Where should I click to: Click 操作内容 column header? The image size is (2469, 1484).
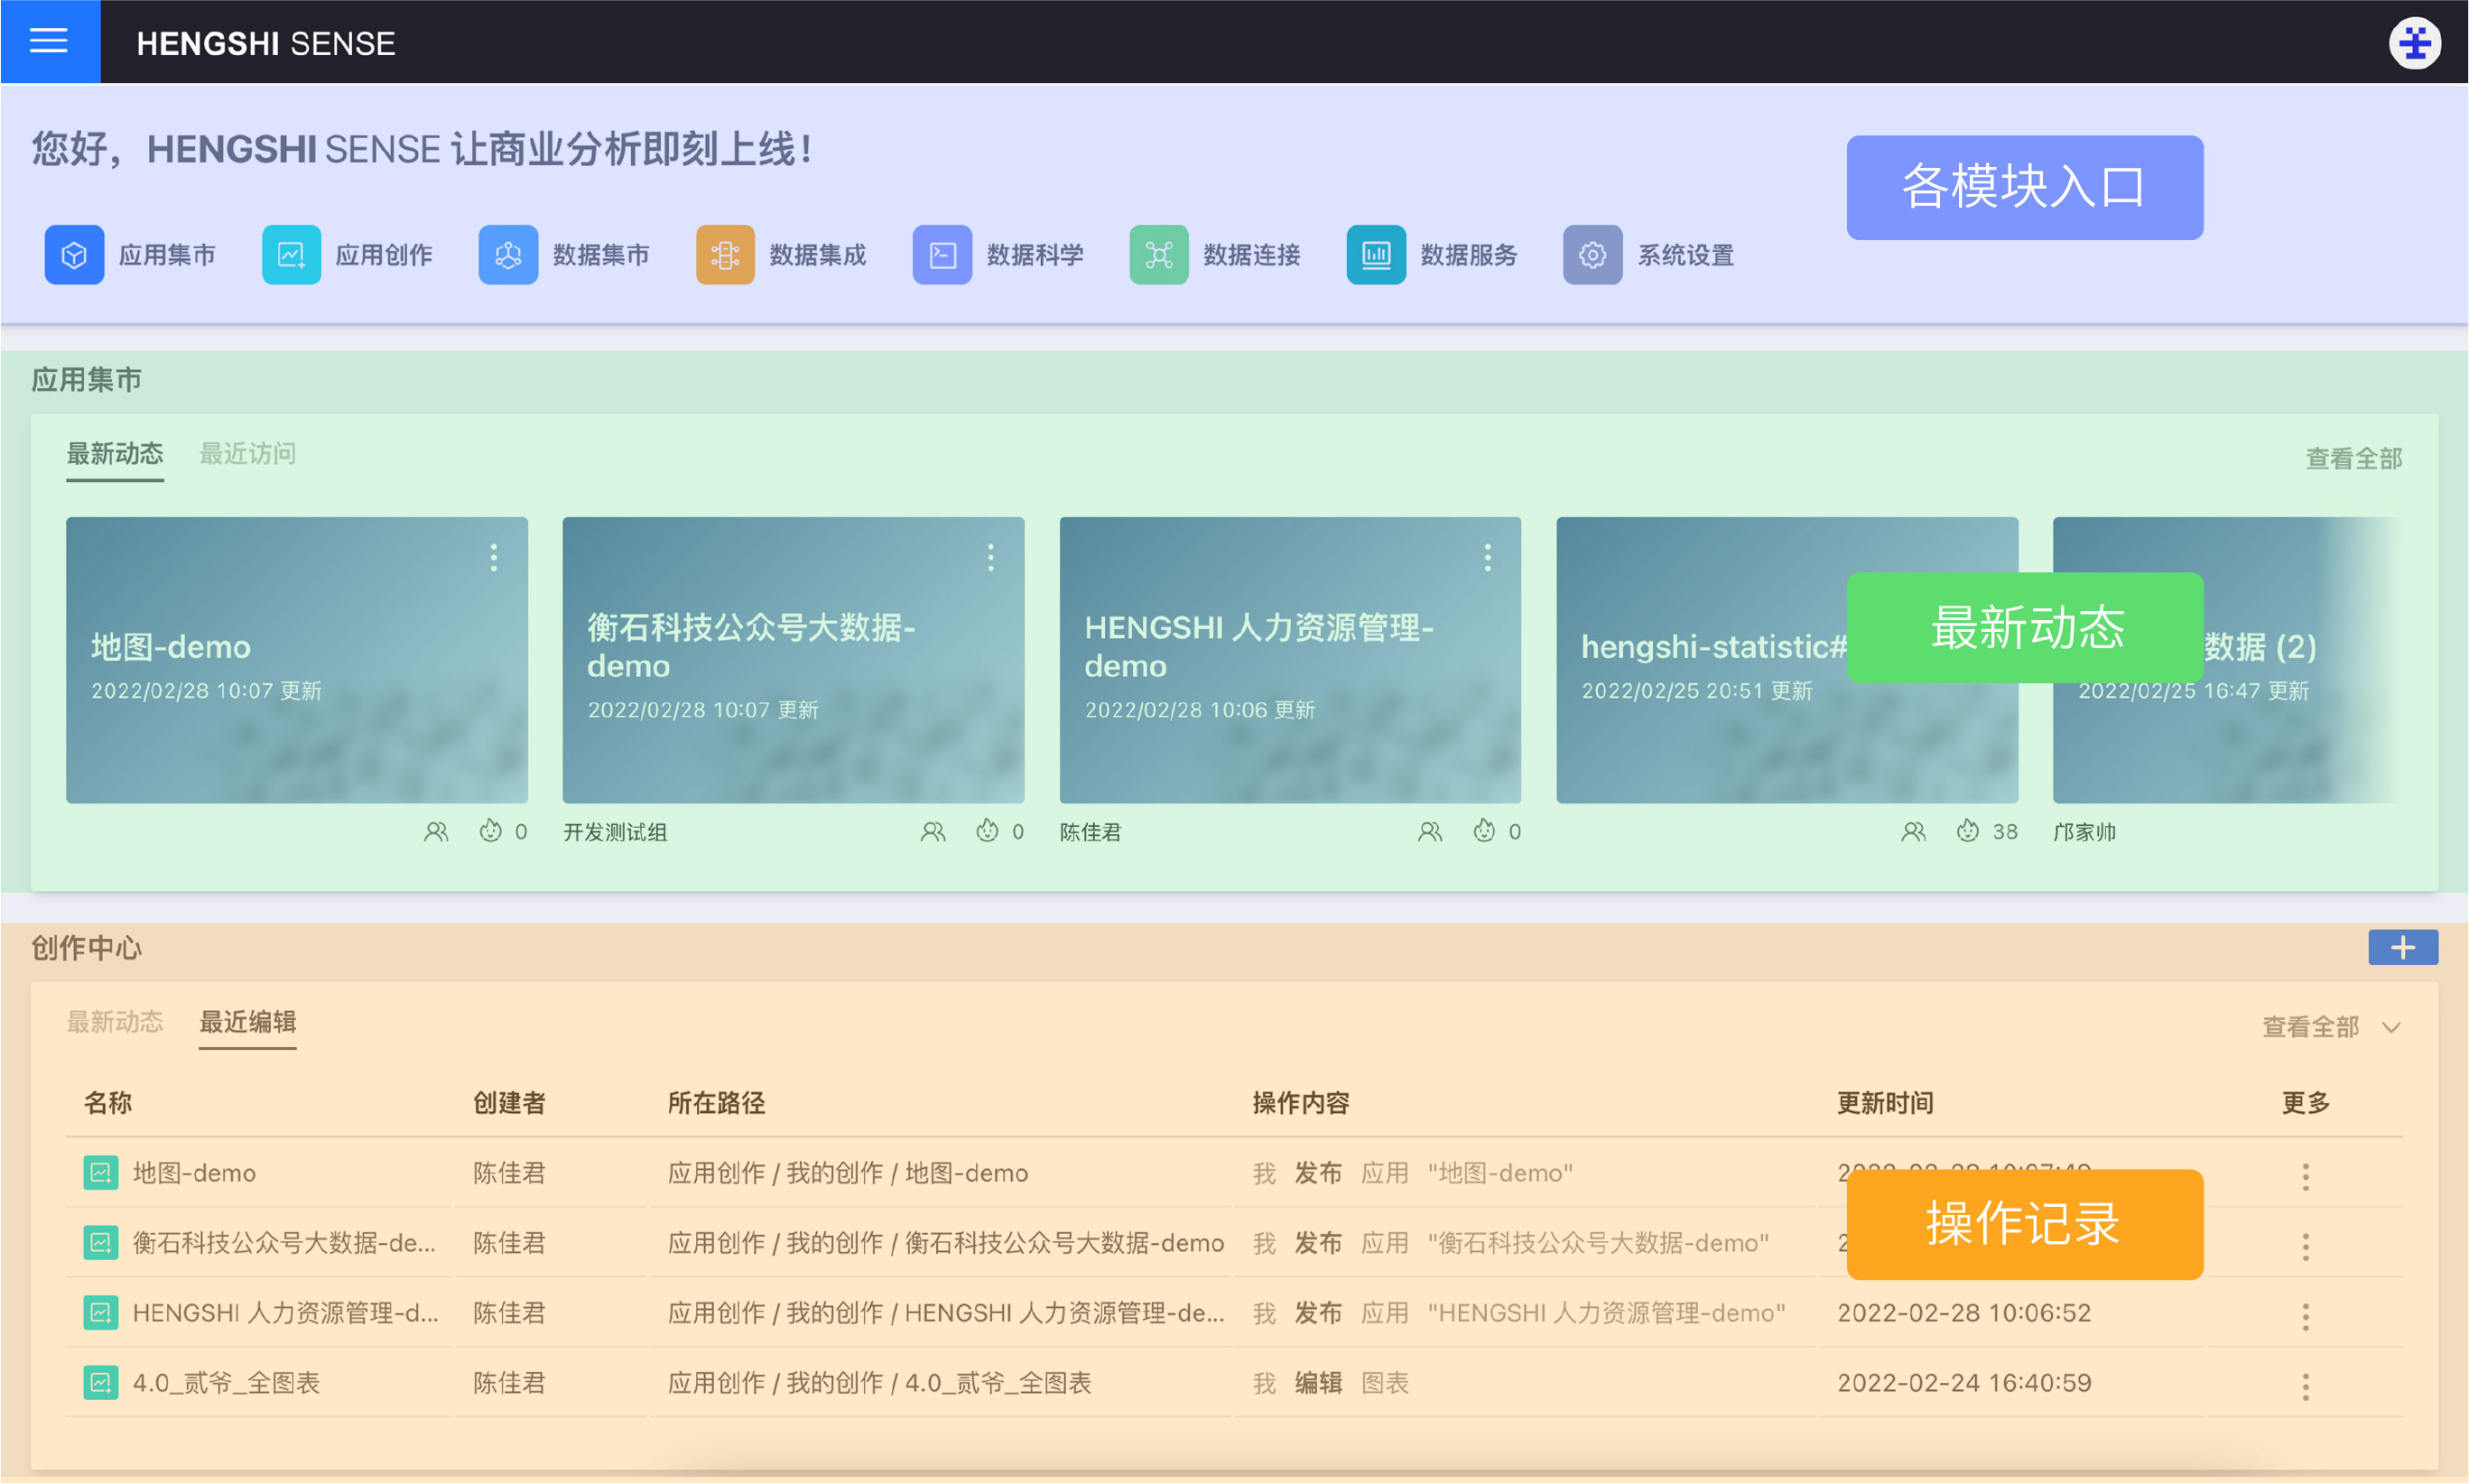click(x=1301, y=1103)
